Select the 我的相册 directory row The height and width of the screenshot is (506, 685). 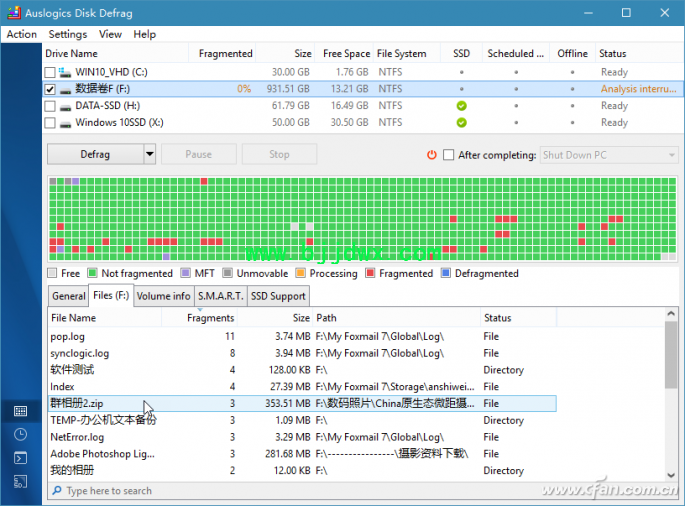pos(302,471)
